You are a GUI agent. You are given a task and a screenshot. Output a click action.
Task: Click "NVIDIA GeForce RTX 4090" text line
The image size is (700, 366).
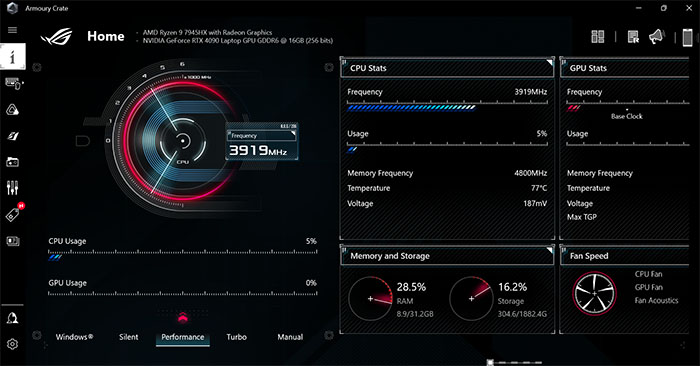coord(238,41)
